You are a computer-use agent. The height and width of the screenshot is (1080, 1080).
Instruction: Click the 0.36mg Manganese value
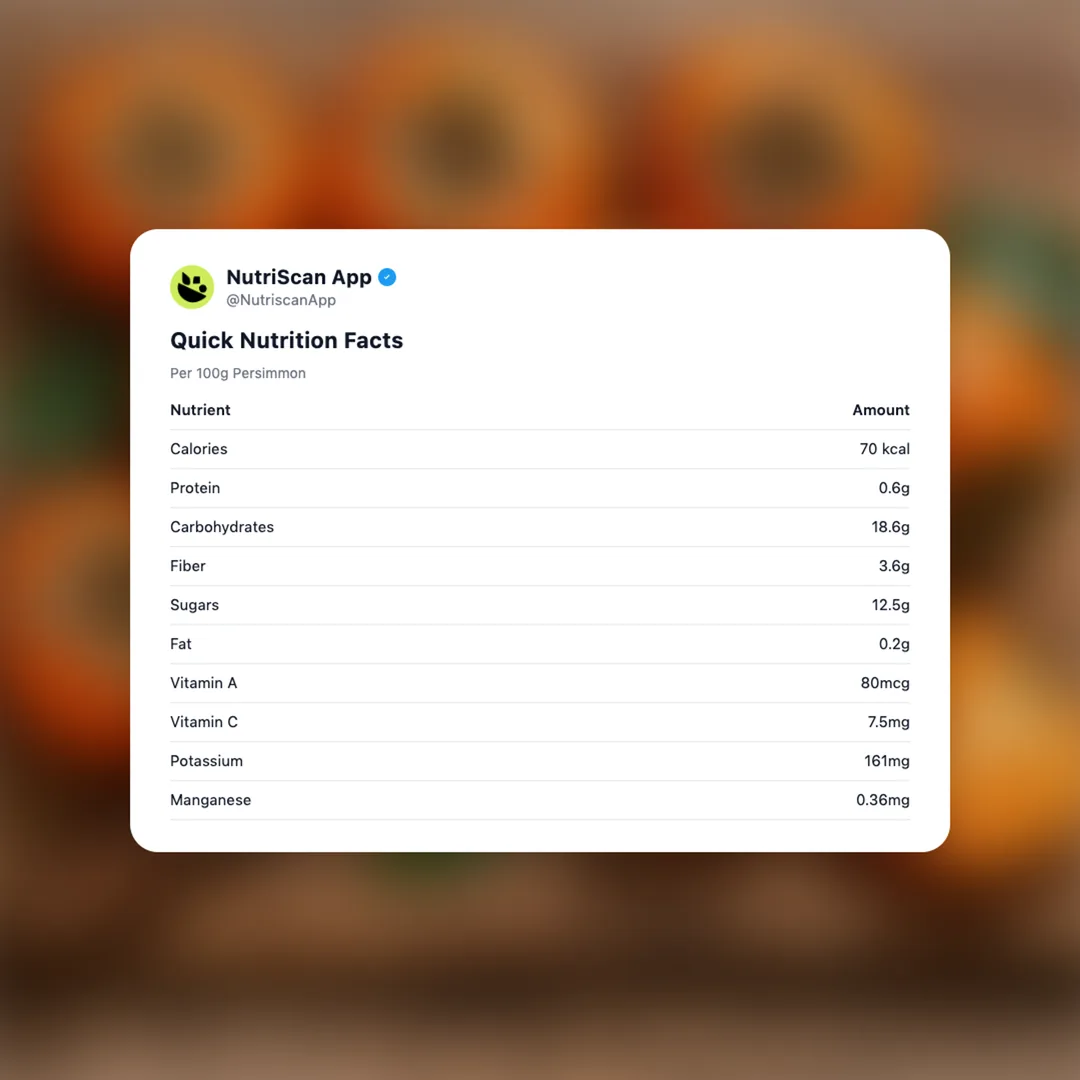point(882,800)
